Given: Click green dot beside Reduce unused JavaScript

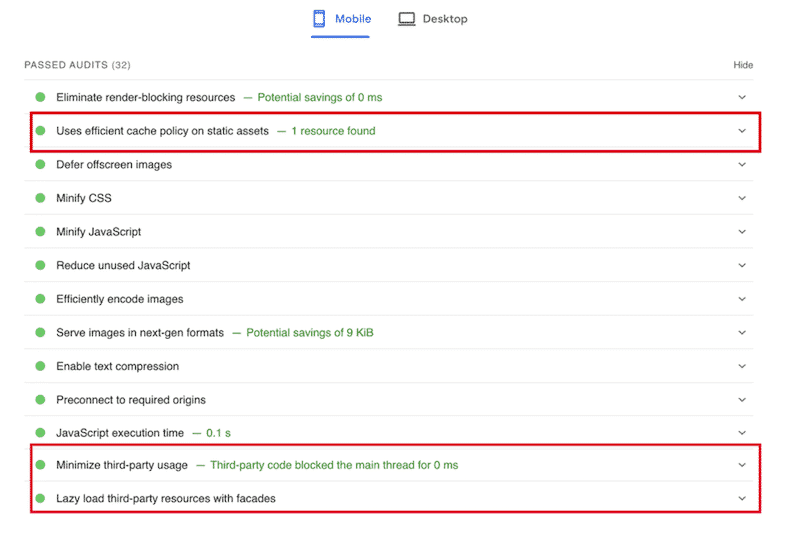Looking at the screenshot, I should (x=40, y=265).
